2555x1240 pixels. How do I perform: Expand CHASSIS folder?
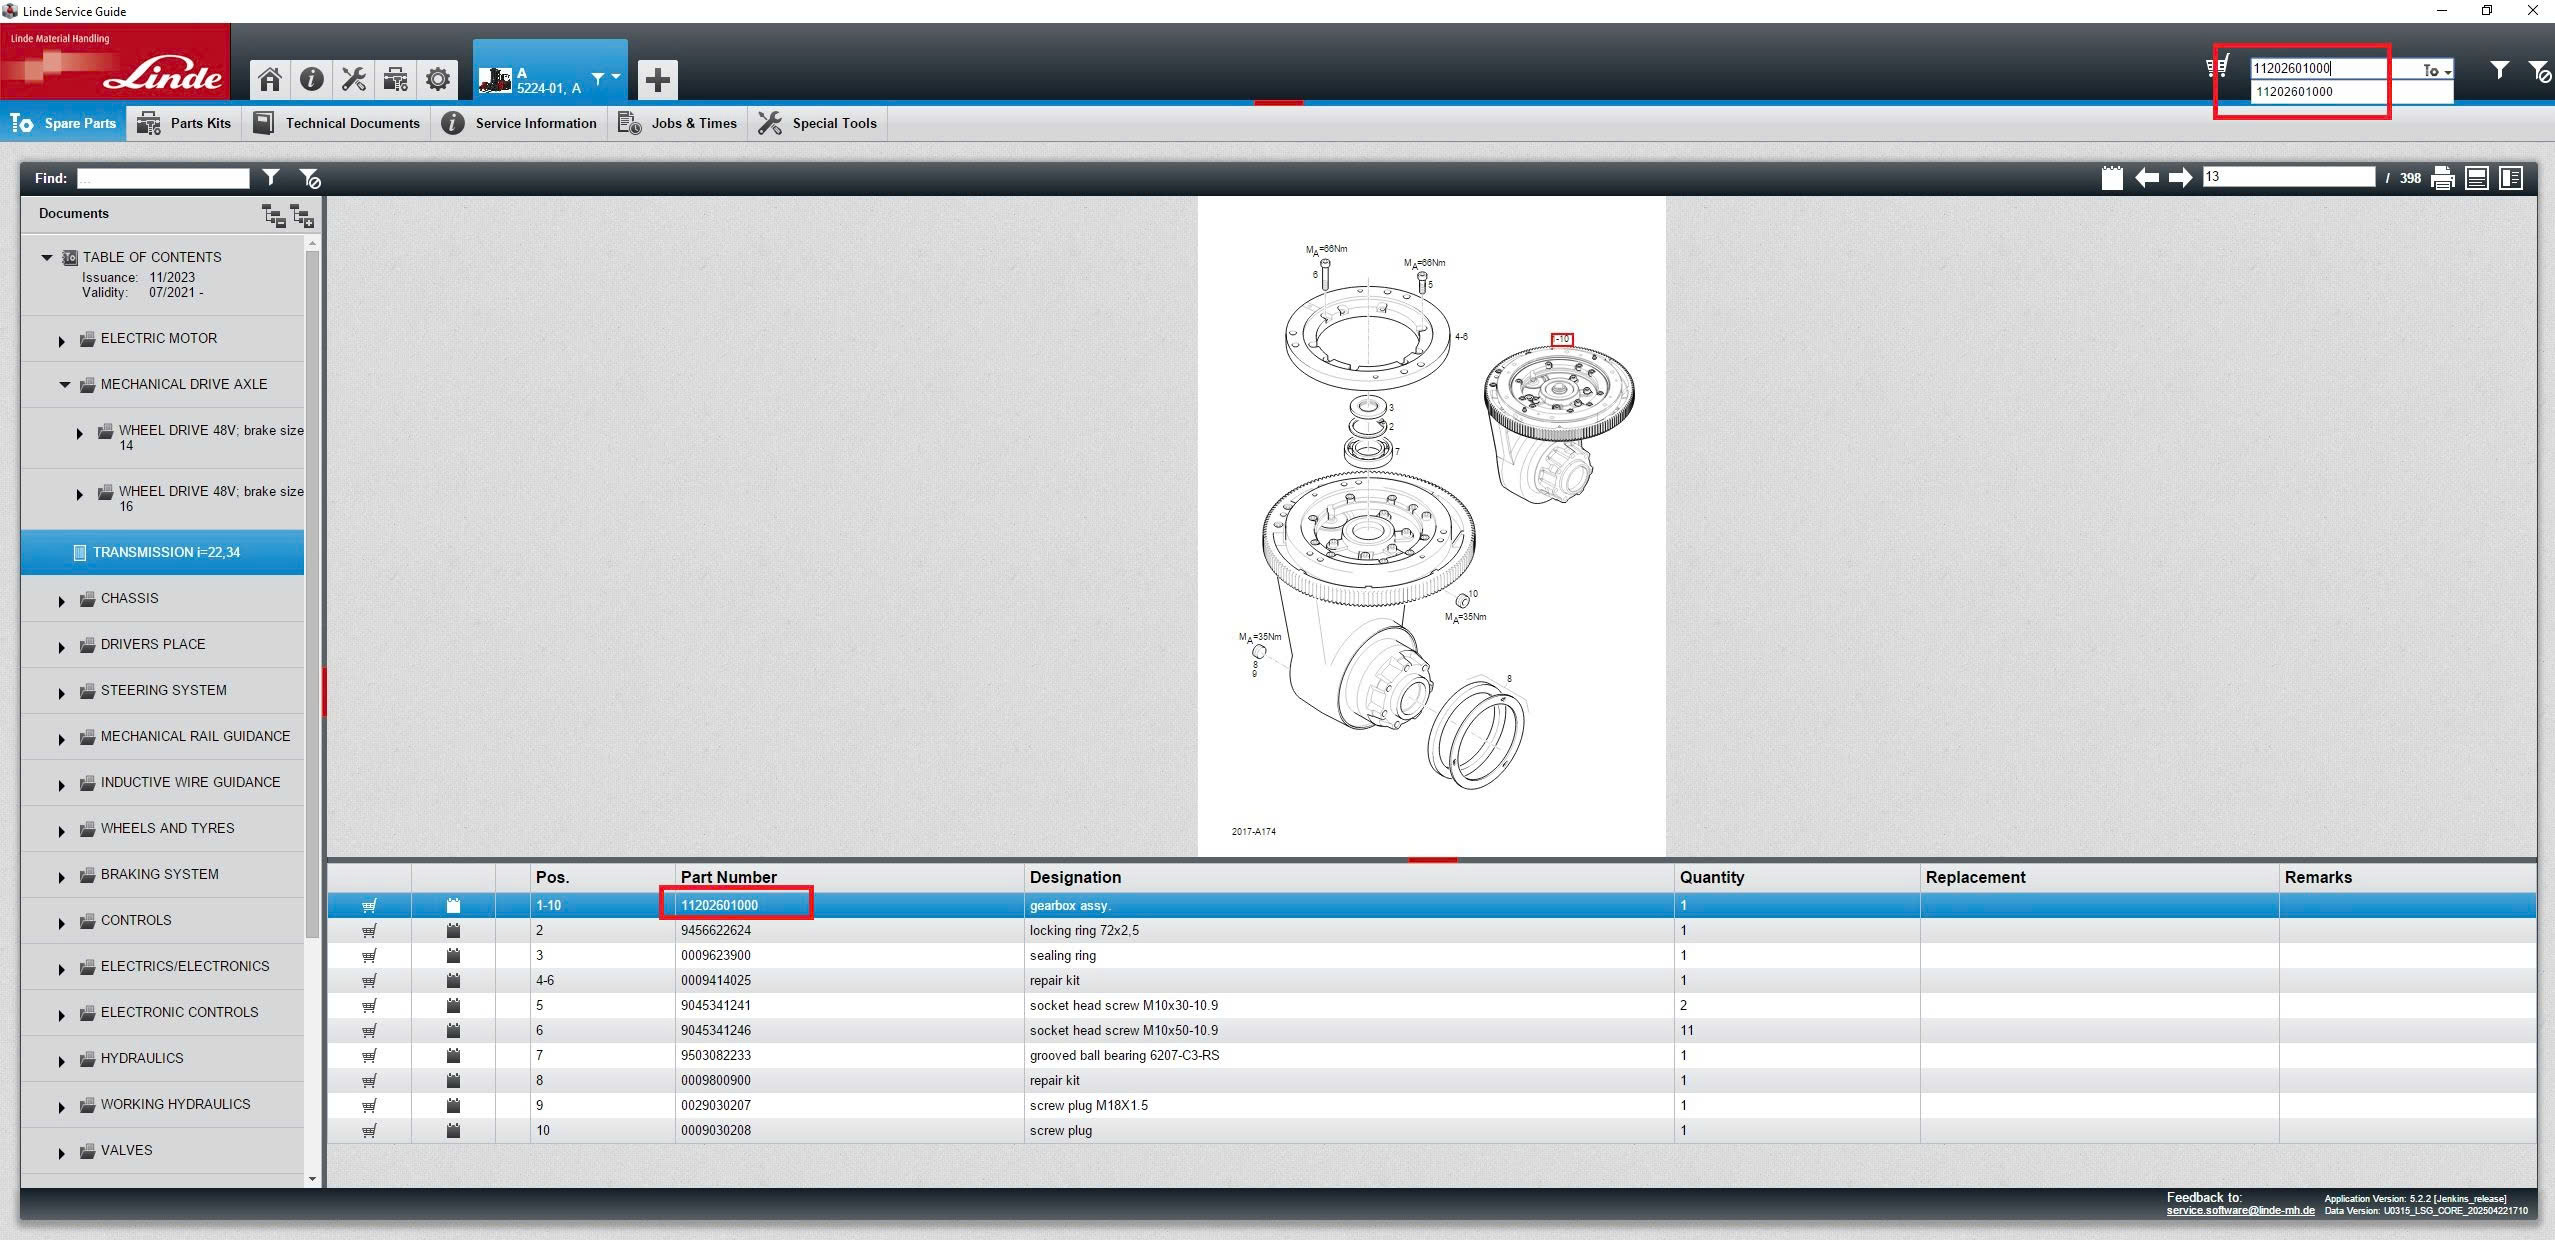(x=61, y=600)
